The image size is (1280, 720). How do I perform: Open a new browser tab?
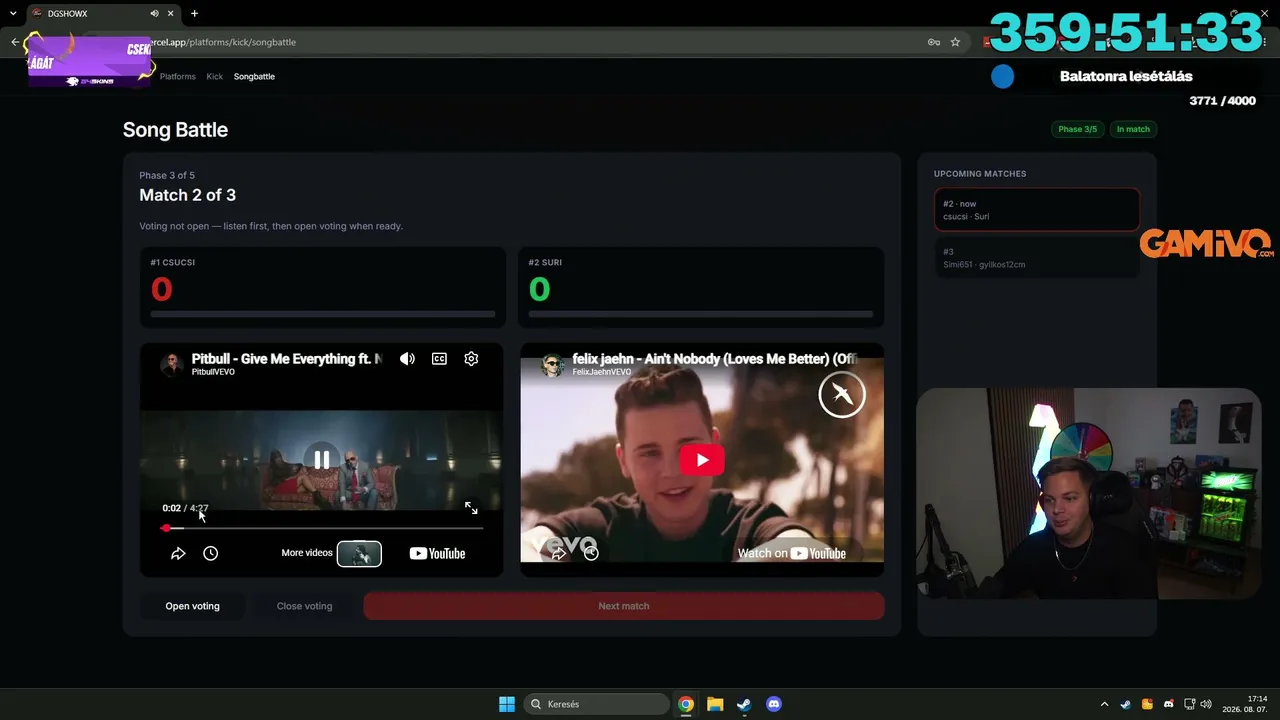pyautogui.click(x=194, y=13)
